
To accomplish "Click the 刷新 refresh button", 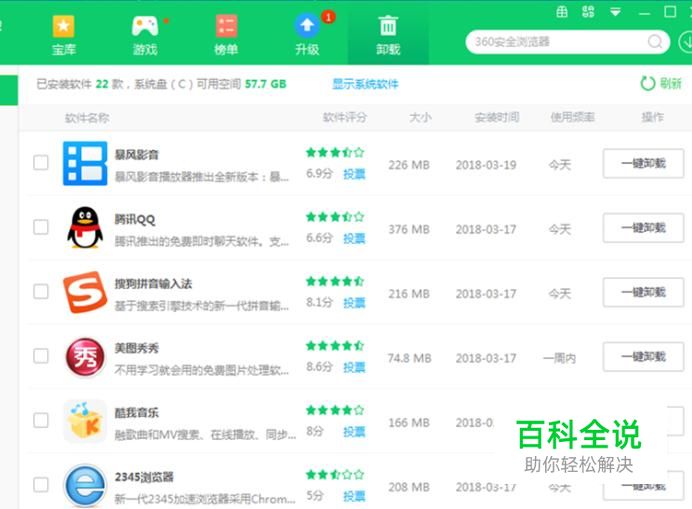I will (x=661, y=83).
